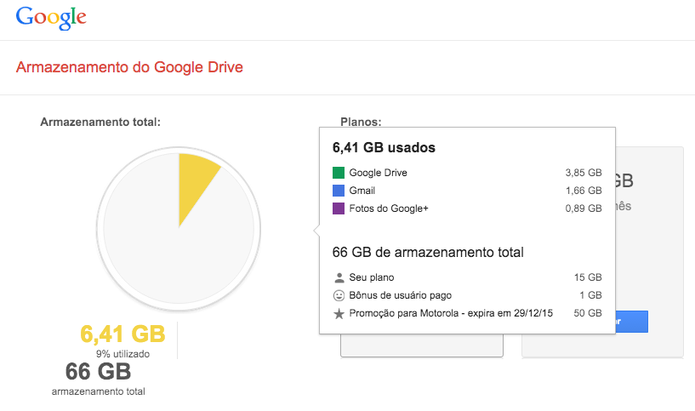The image size is (695, 411).
Task: Click the large 66 GB figure under chart
Action: [x=98, y=372]
